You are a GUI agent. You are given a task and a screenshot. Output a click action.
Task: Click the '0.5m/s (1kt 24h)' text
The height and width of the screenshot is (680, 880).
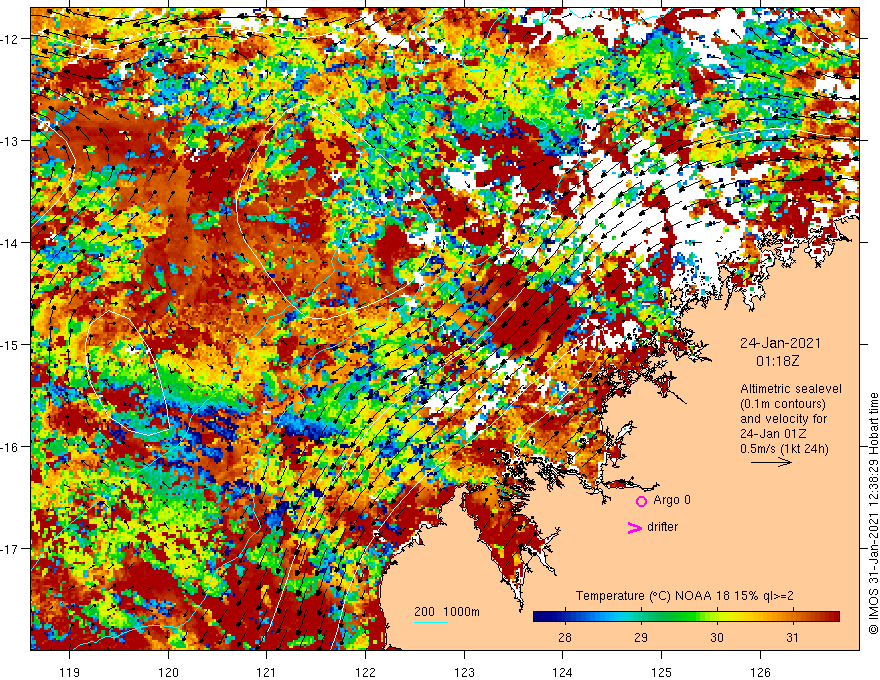coord(784,448)
